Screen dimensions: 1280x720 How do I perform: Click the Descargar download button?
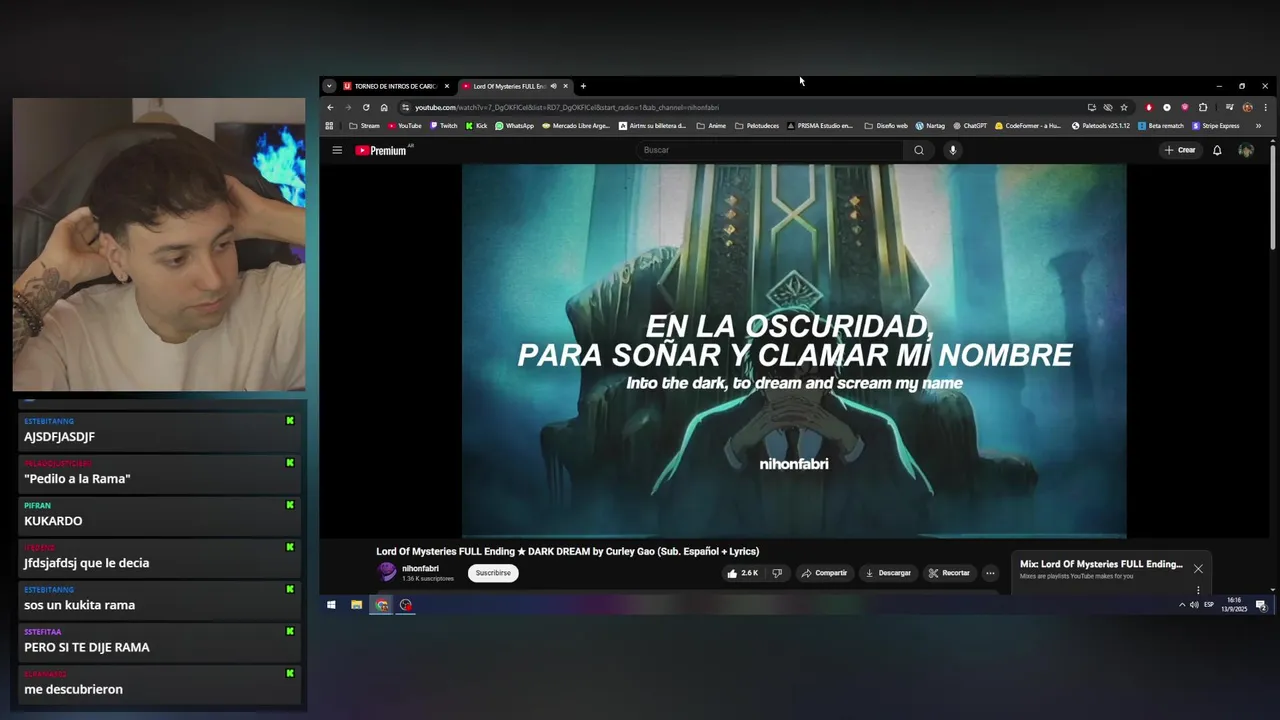click(888, 573)
